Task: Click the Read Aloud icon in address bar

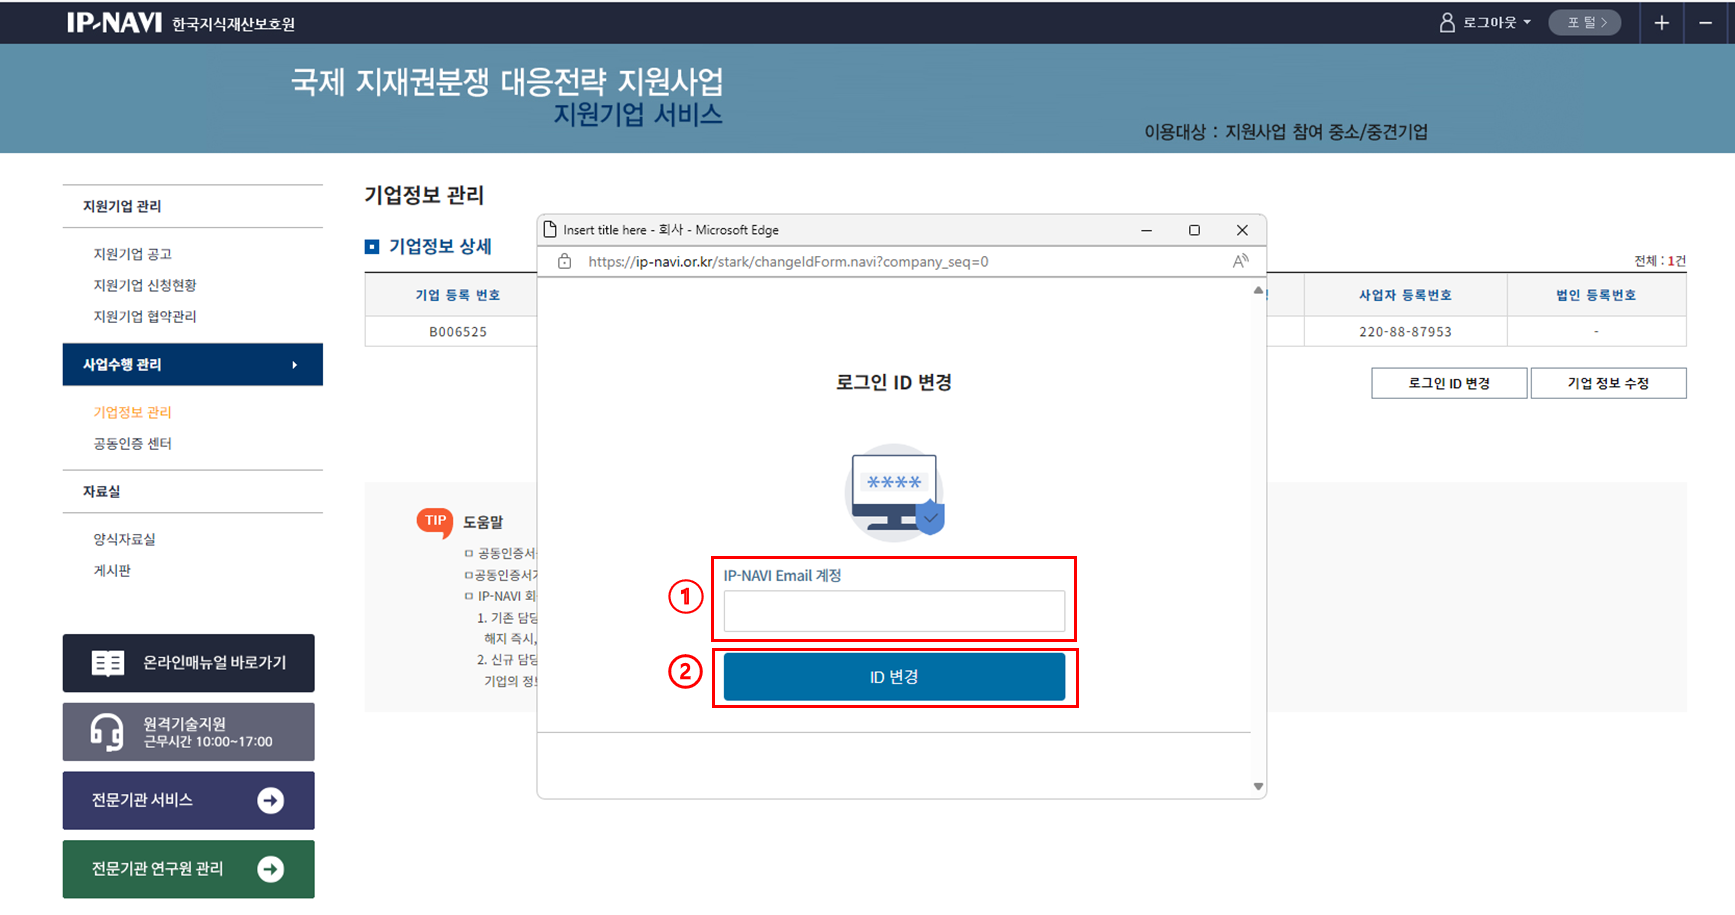Action: (x=1240, y=261)
